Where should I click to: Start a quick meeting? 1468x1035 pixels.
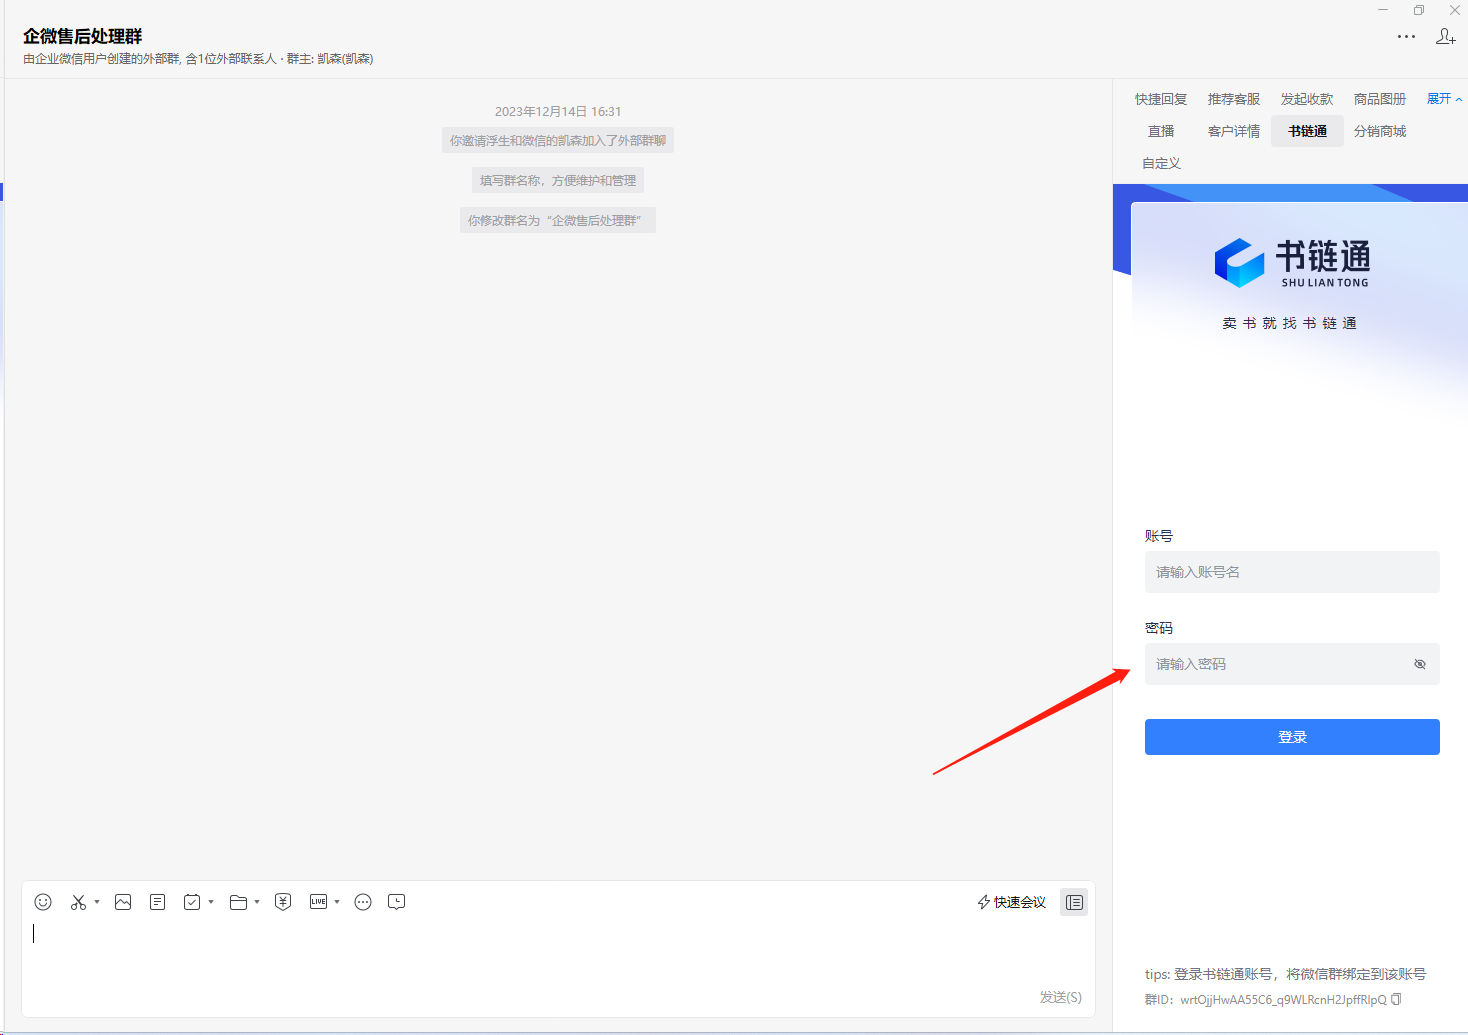tap(1011, 902)
